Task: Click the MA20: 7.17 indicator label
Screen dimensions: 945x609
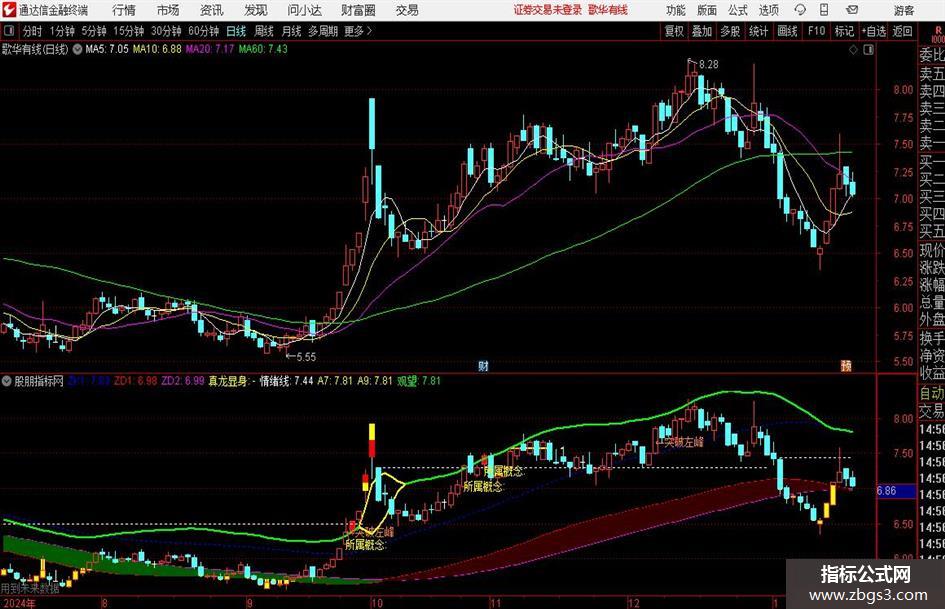Action: point(209,49)
